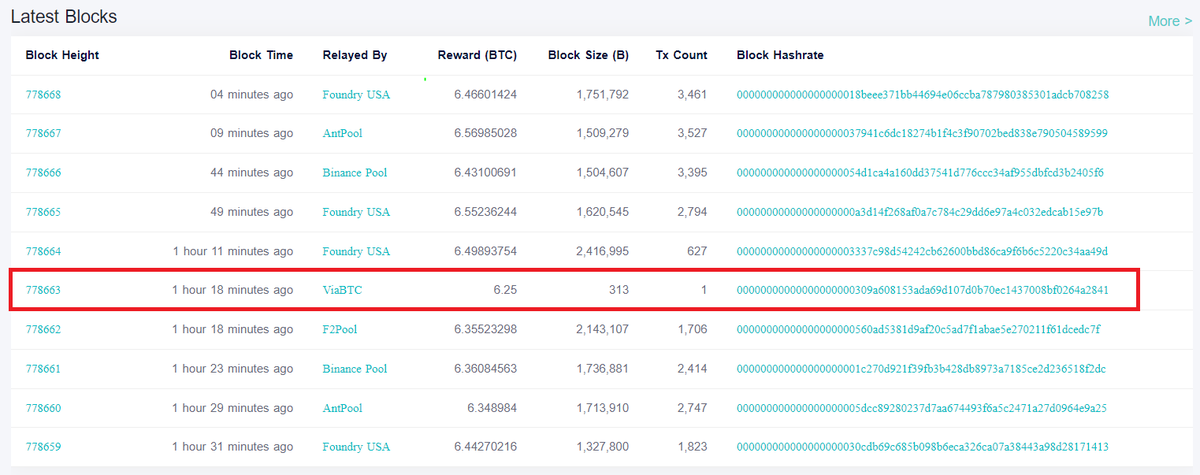This screenshot has height=475, width=1200.
Task: Click Binance Pool relayer for block 778661
Action: 355,369
